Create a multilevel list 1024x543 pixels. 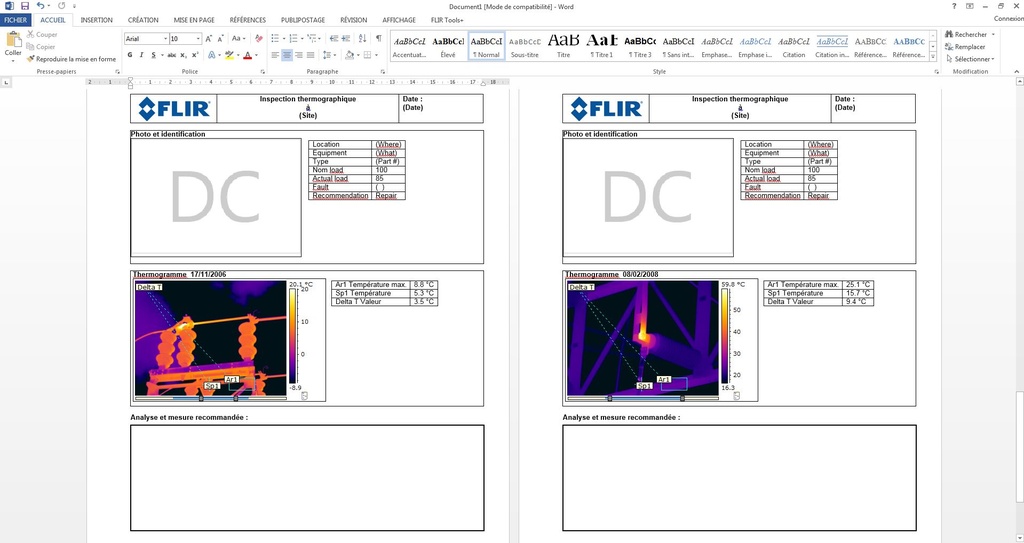tap(314, 39)
